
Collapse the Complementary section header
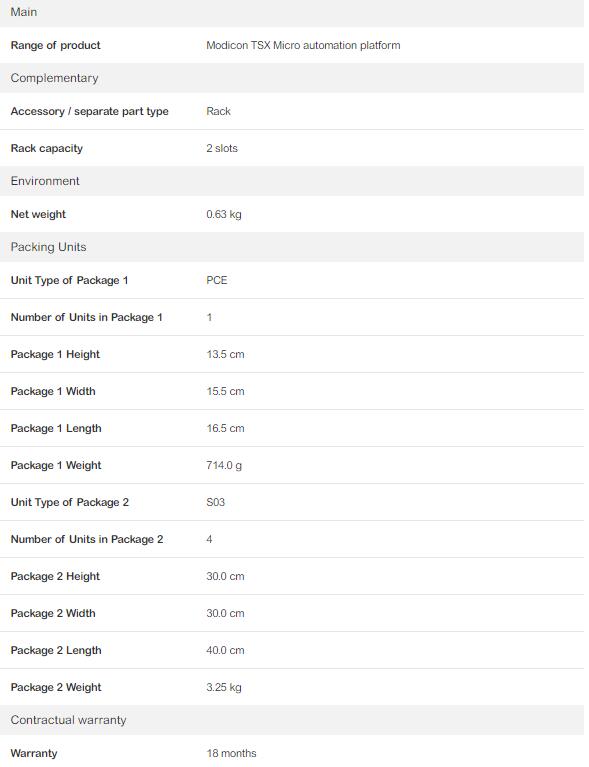tap(292, 78)
